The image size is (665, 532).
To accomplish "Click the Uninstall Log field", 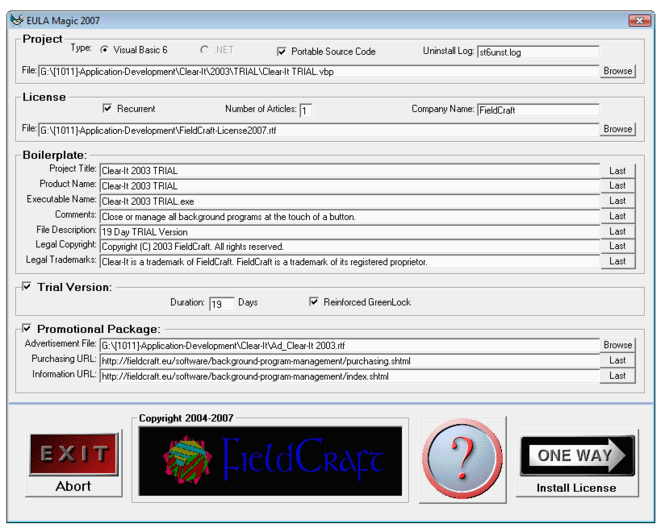I will click(x=538, y=52).
